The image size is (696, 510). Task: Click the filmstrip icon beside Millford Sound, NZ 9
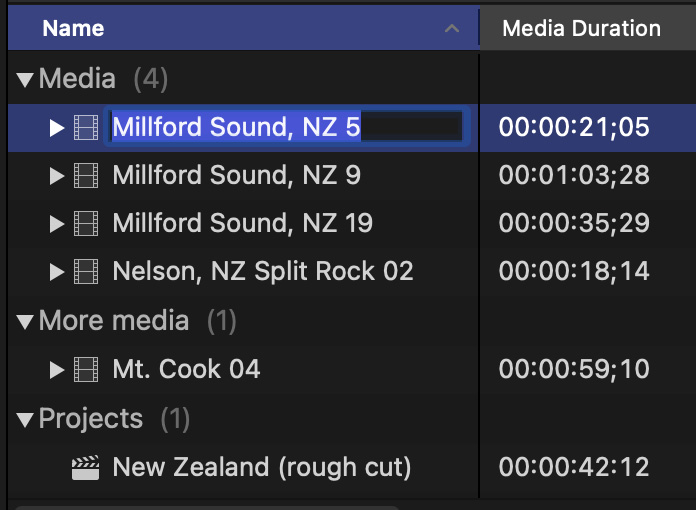pyautogui.click(x=87, y=176)
